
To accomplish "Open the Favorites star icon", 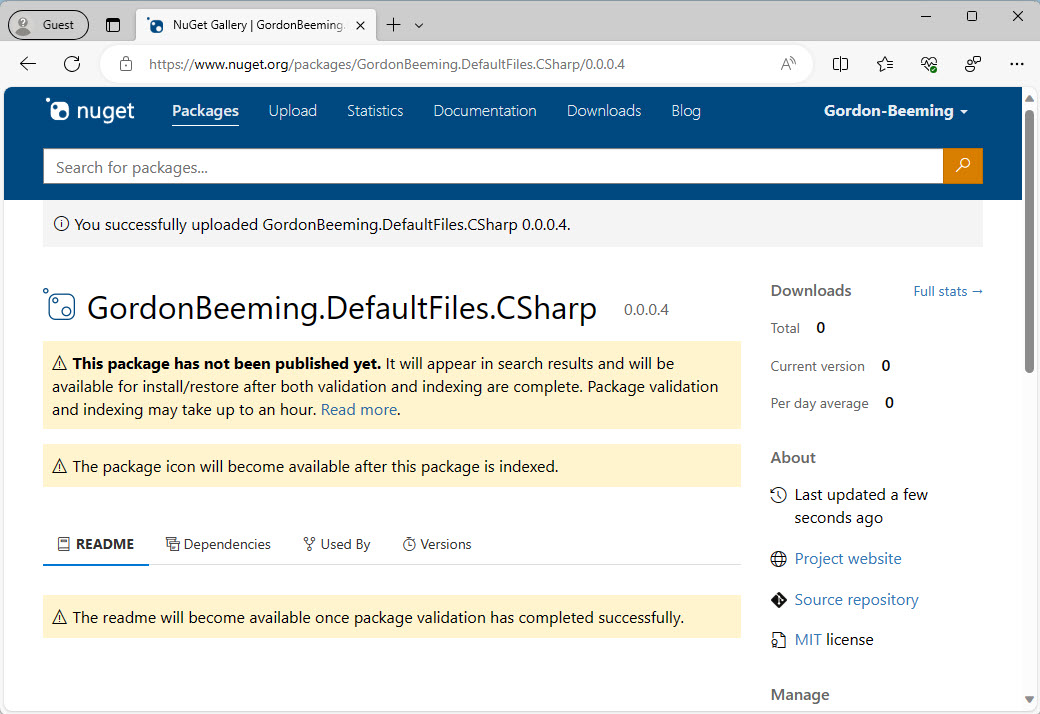I will pos(885,64).
